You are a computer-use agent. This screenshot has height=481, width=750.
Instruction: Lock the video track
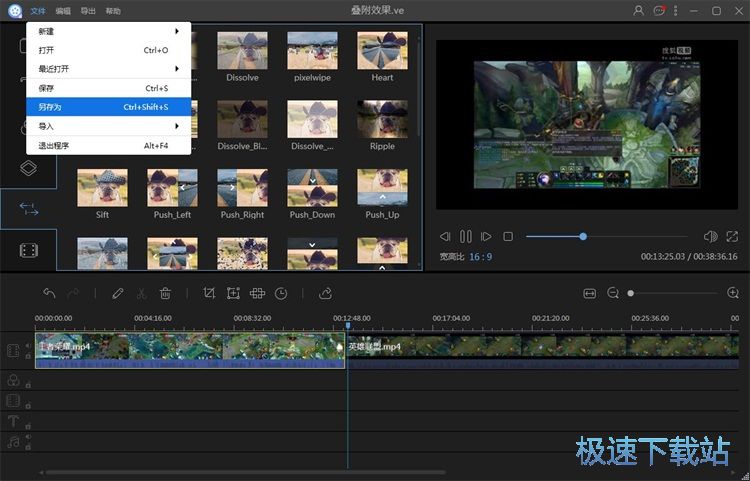coord(28,356)
